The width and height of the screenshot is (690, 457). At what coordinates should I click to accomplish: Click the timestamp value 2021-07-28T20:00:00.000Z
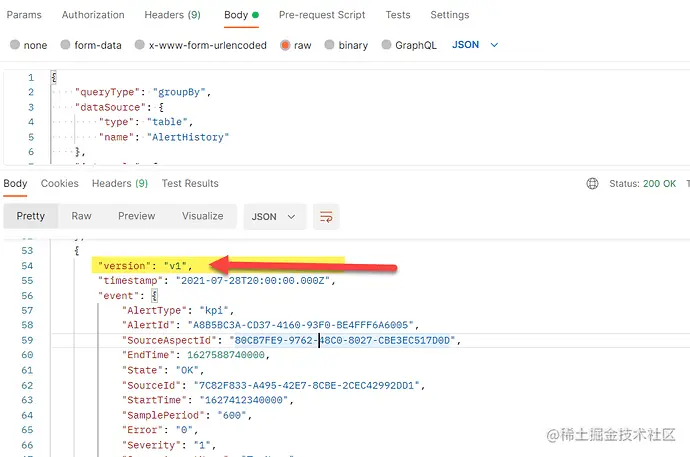click(253, 281)
